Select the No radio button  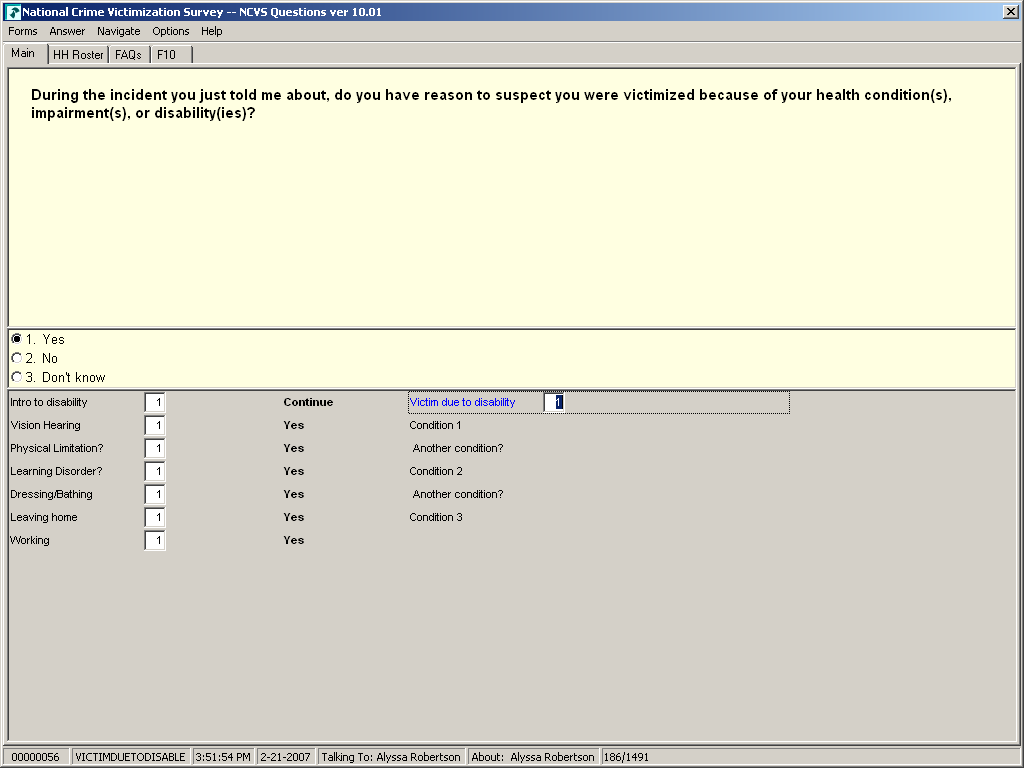pyautogui.click(x=16, y=358)
